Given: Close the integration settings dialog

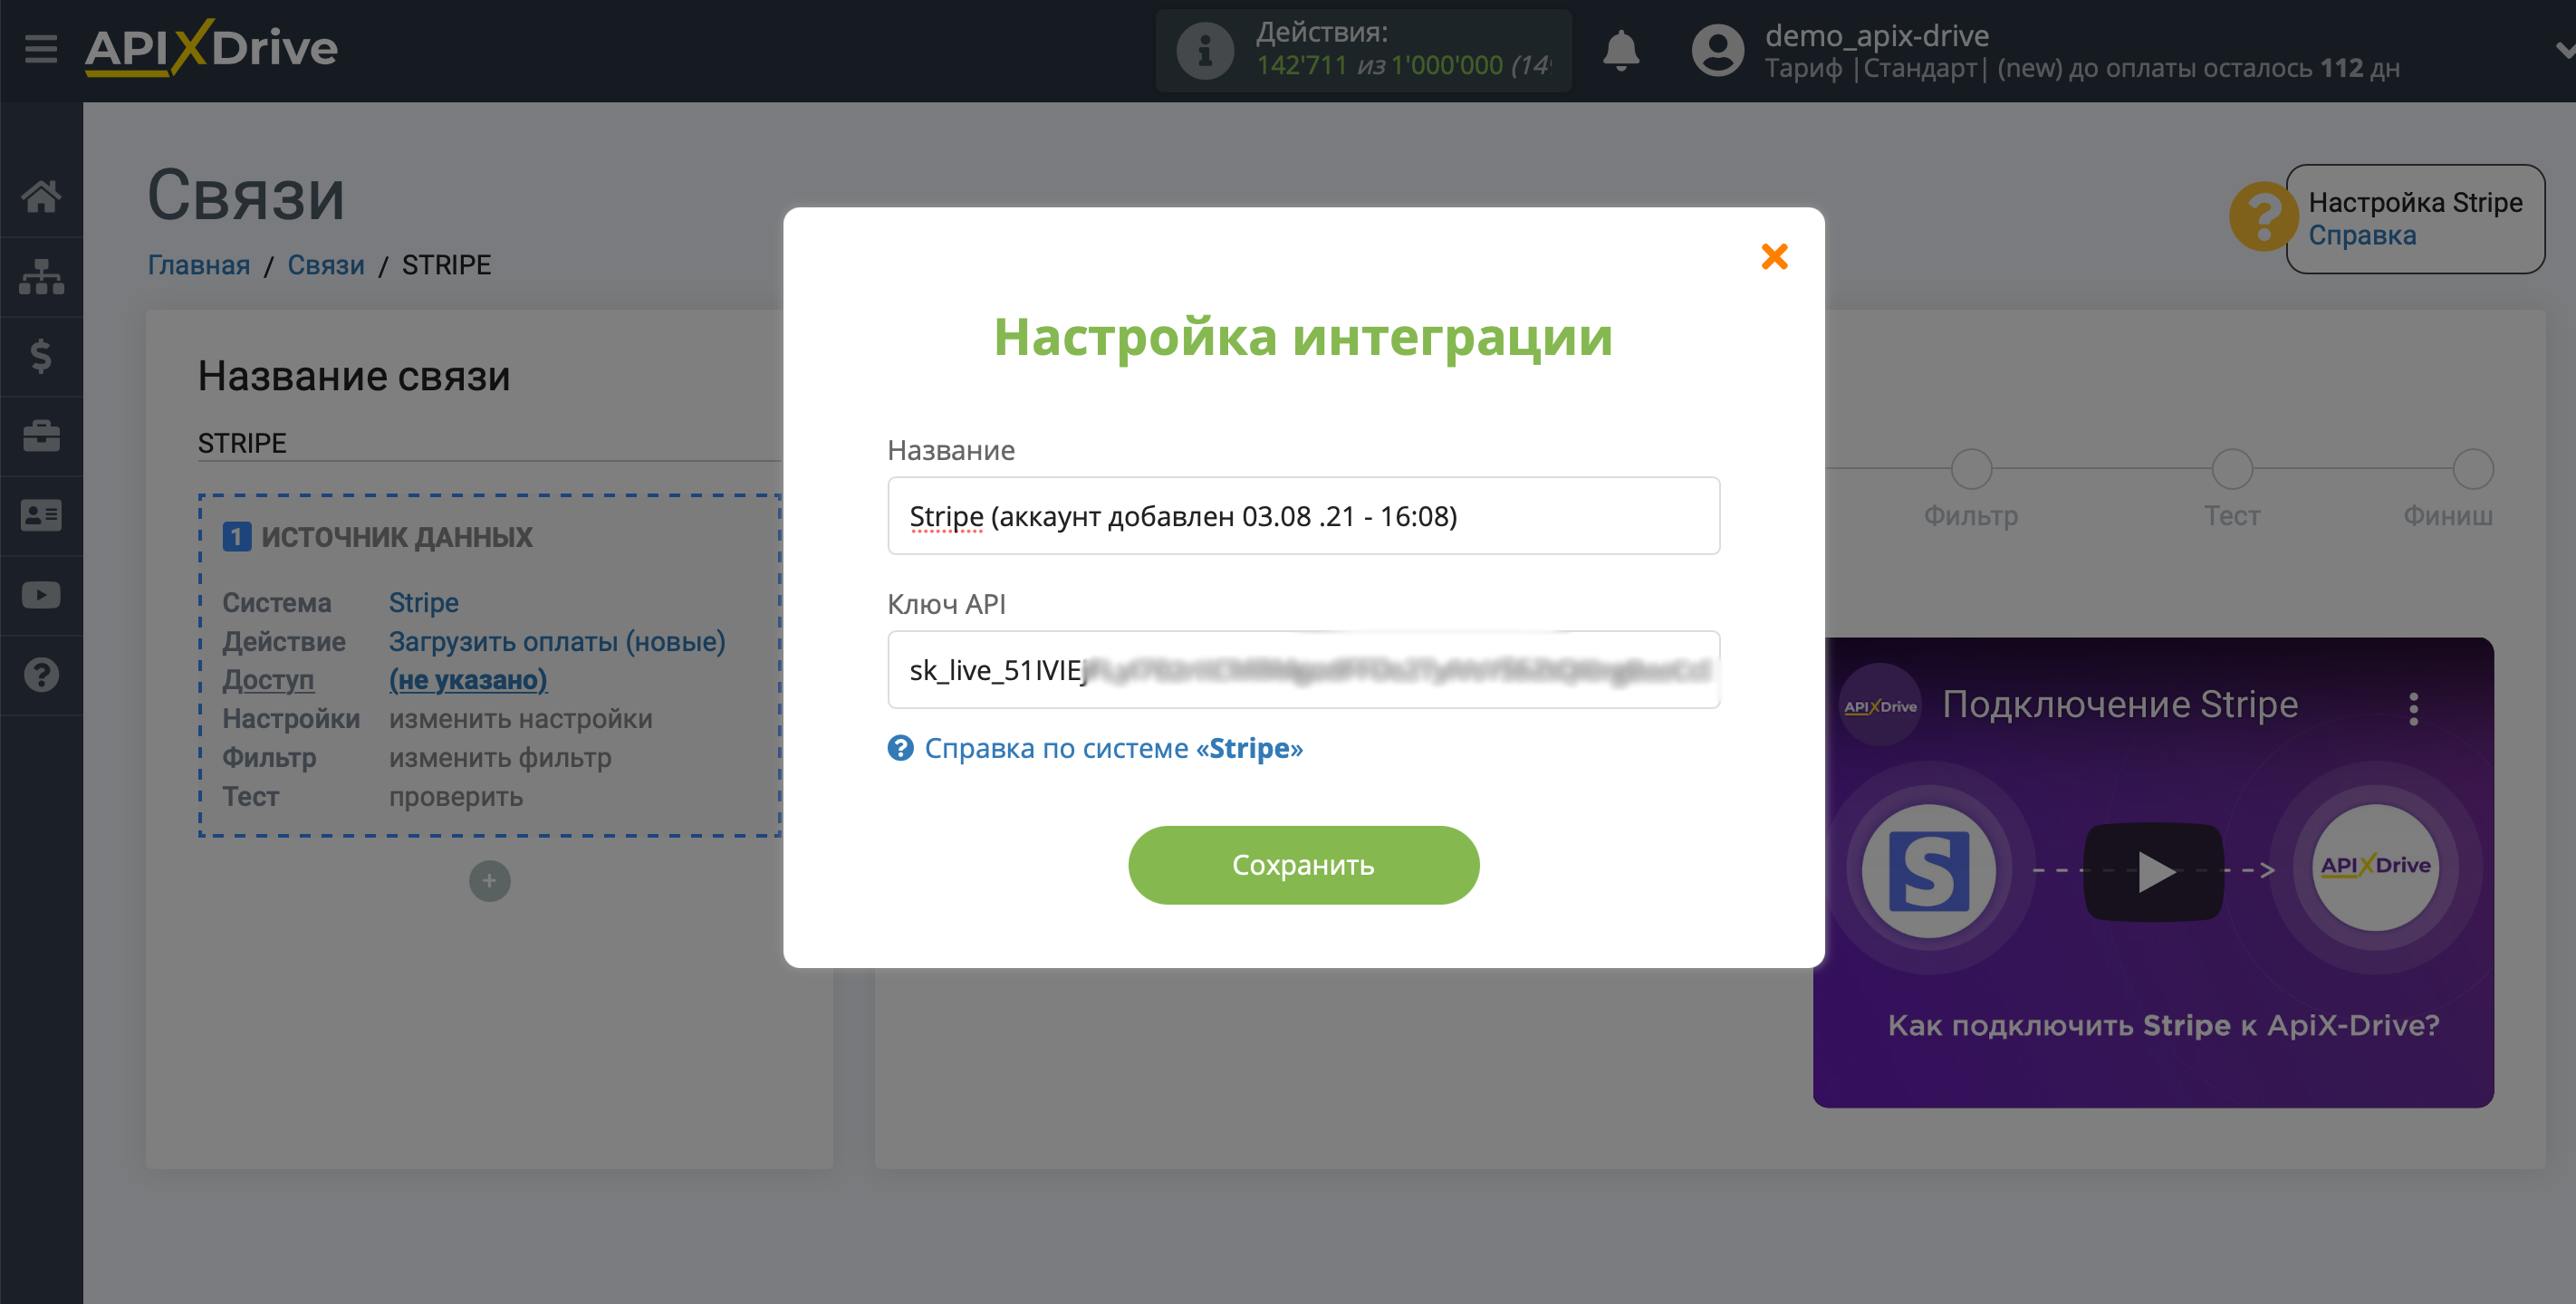Looking at the screenshot, I should (1774, 257).
